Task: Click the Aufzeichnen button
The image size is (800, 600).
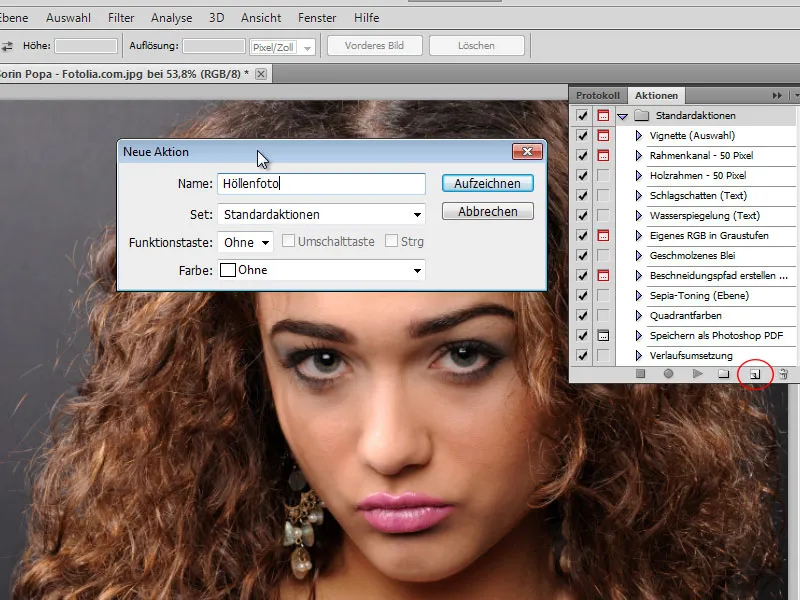Action: coord(488,184)
